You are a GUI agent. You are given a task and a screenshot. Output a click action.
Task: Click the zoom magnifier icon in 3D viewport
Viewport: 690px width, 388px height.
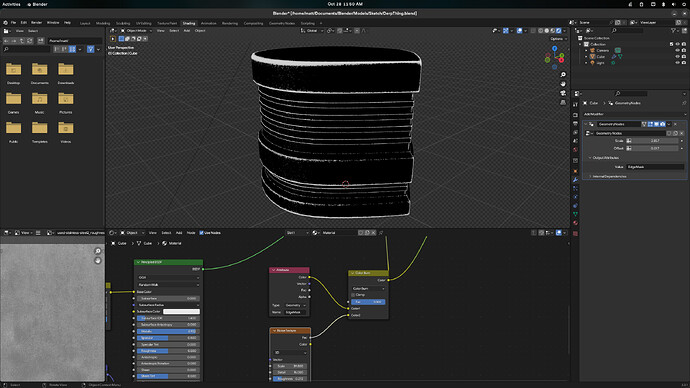coord(563,75)
